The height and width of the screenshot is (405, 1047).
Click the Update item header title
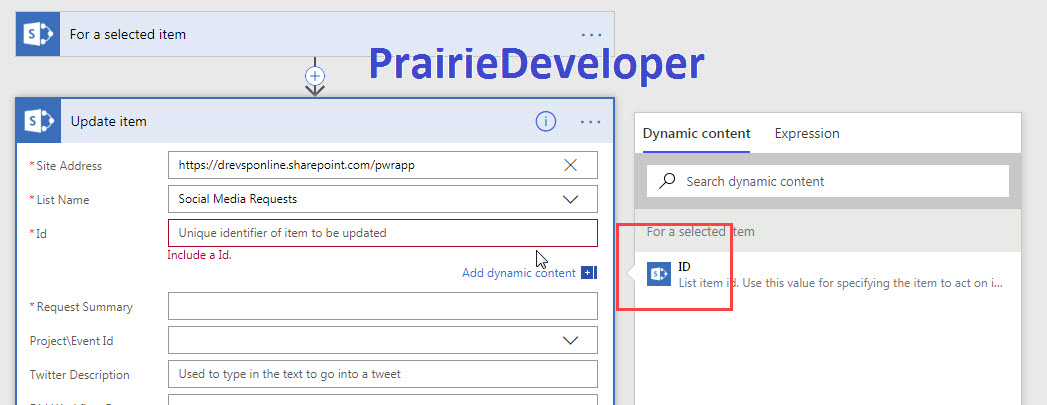click(x=108, y=121)
